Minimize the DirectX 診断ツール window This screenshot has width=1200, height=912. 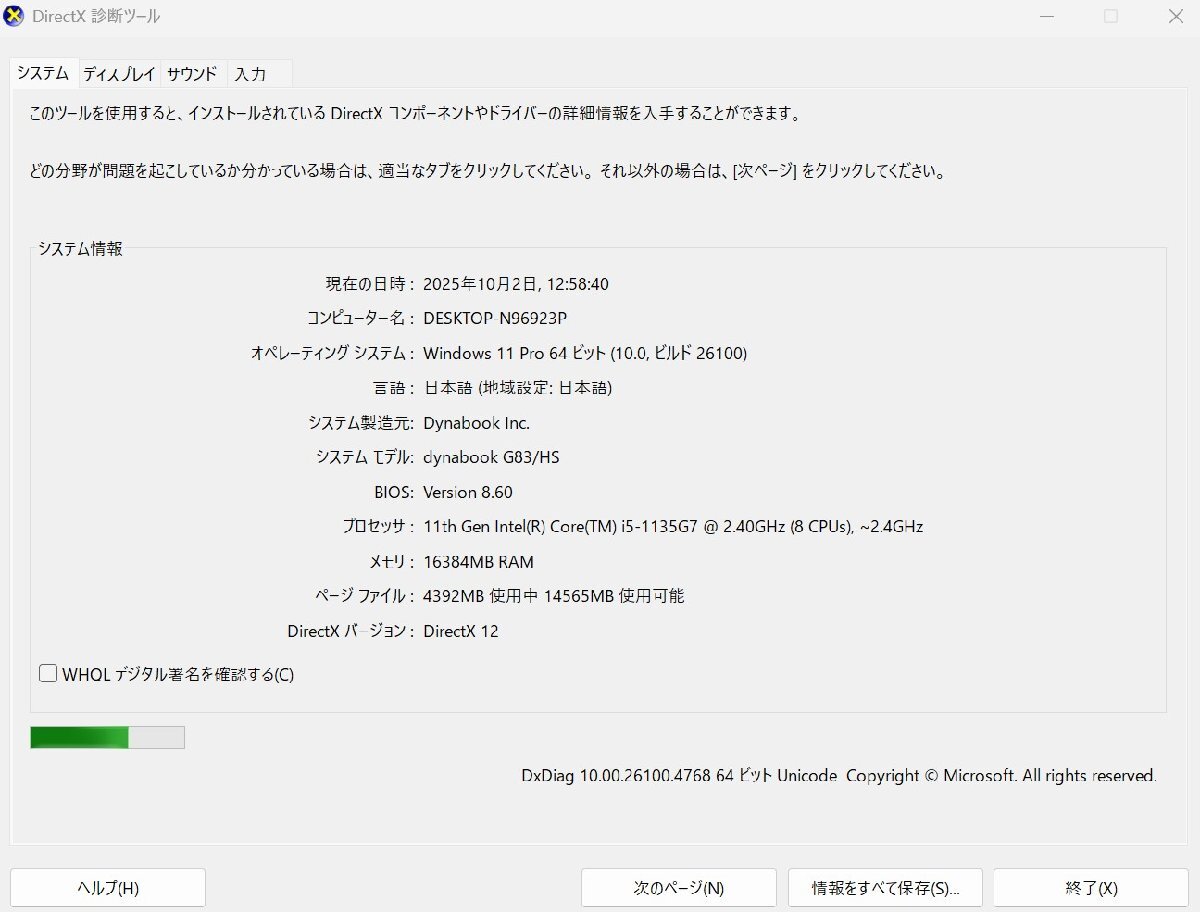click(x=1046, y=16)
